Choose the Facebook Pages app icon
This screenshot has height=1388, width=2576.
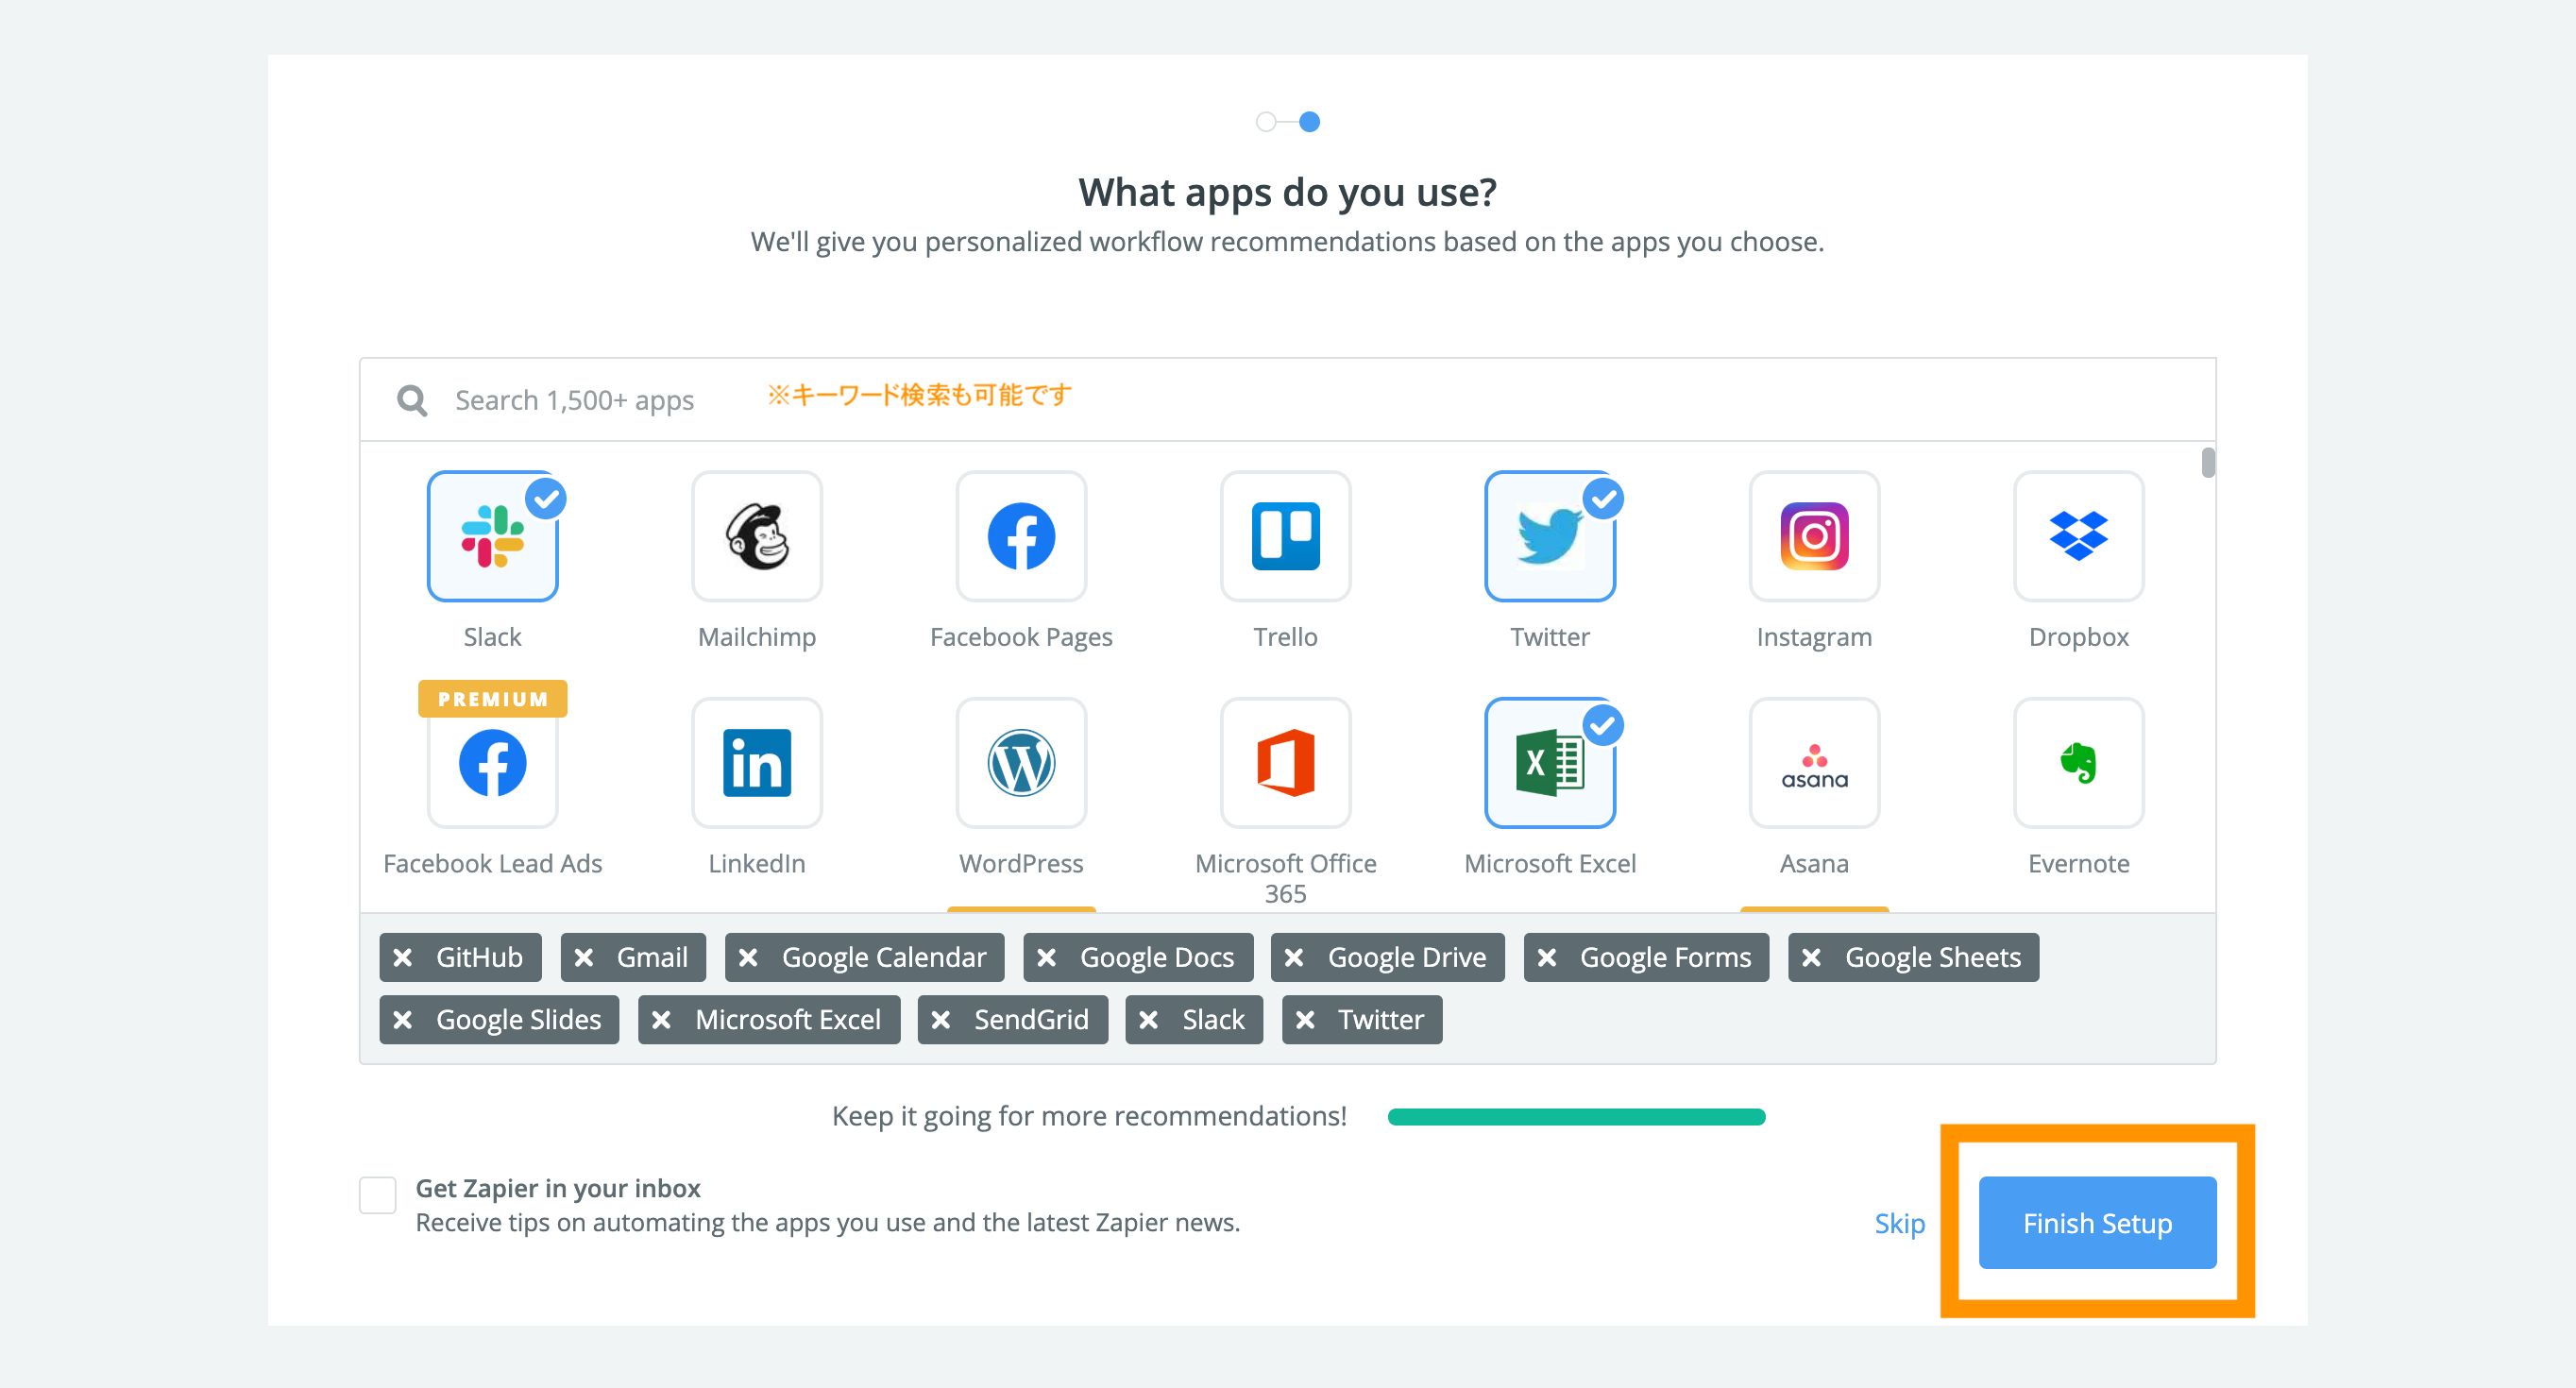1020,537
